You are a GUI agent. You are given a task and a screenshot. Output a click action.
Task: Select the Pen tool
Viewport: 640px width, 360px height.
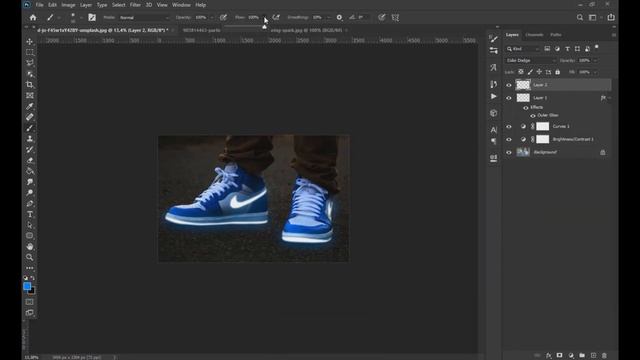click(30, 204)
